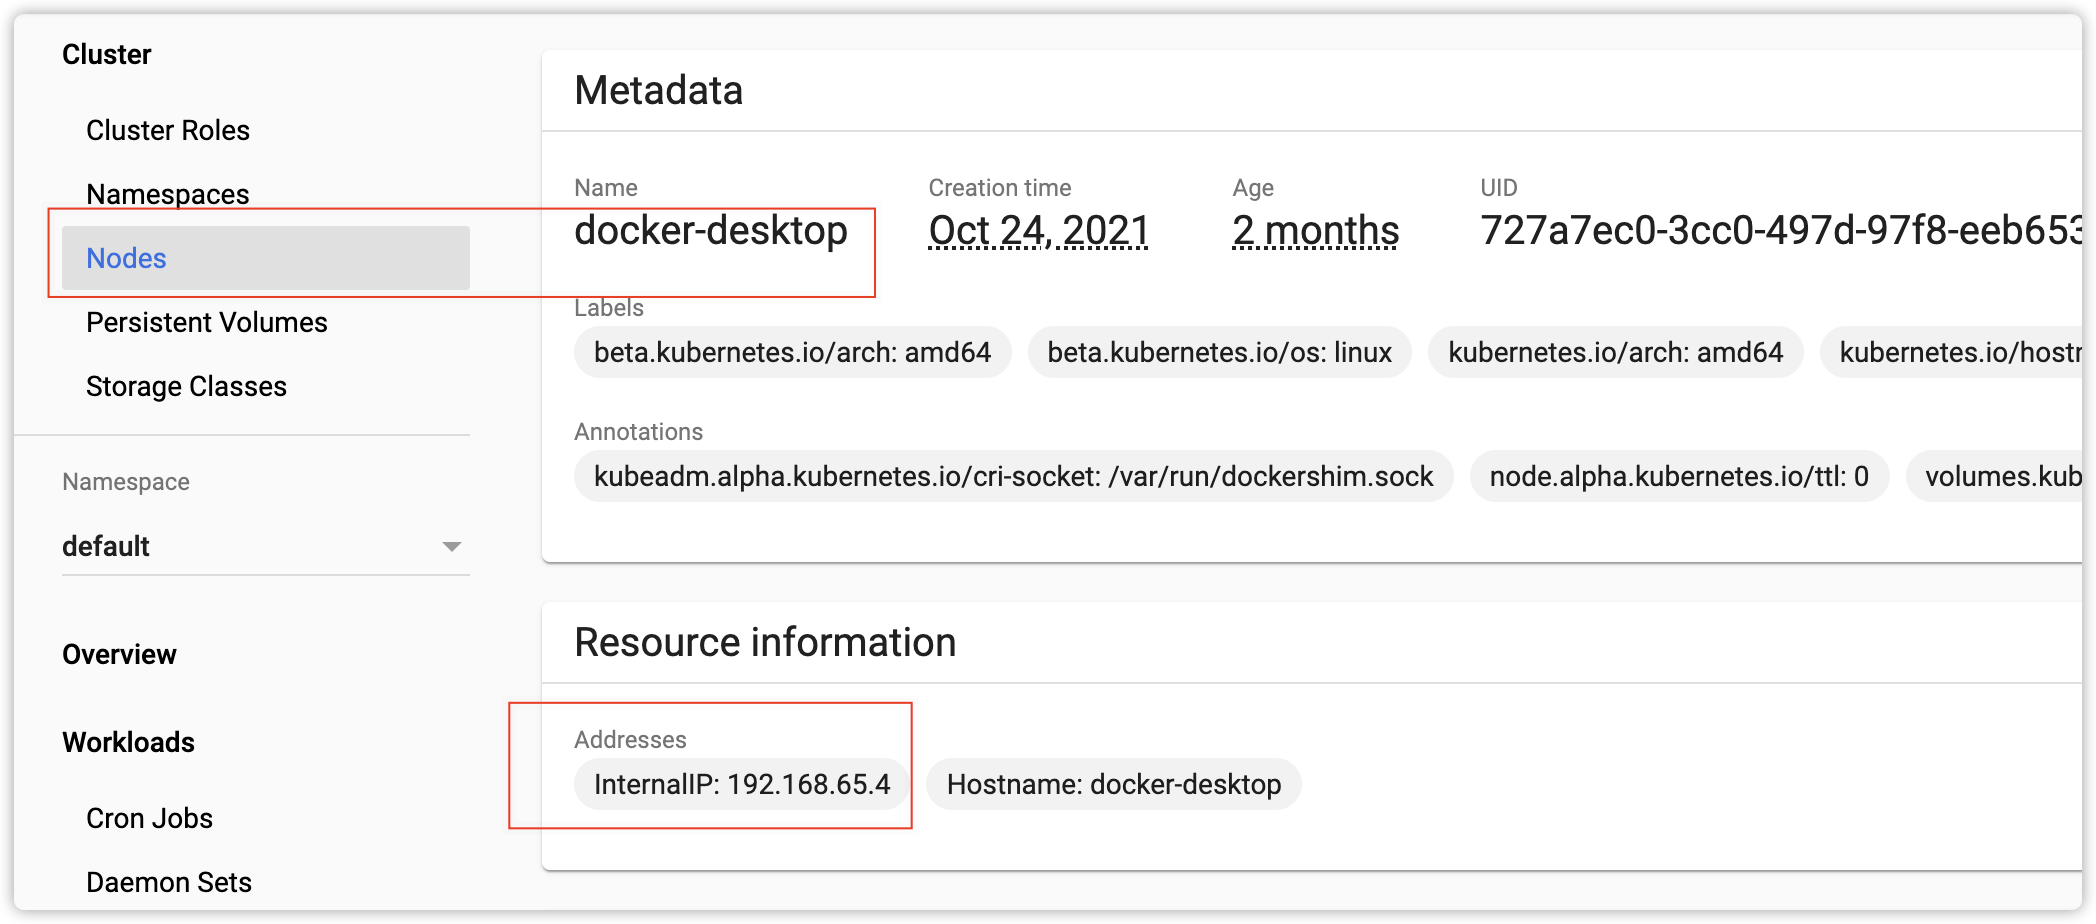
Task: Open Storage Classes page
Action: point(186,386)
